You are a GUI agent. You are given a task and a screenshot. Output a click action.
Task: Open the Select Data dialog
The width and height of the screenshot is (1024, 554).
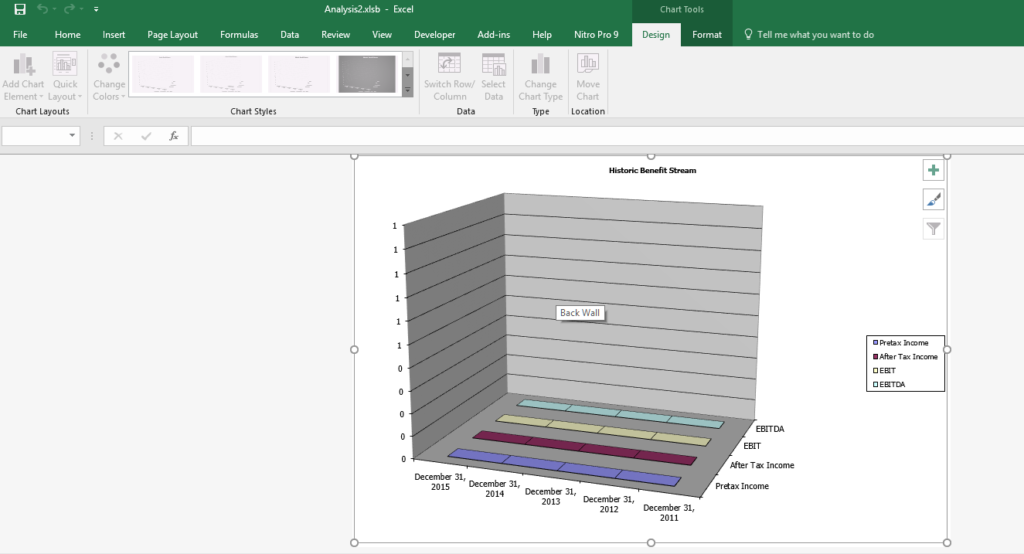click(x=493, y=77)
